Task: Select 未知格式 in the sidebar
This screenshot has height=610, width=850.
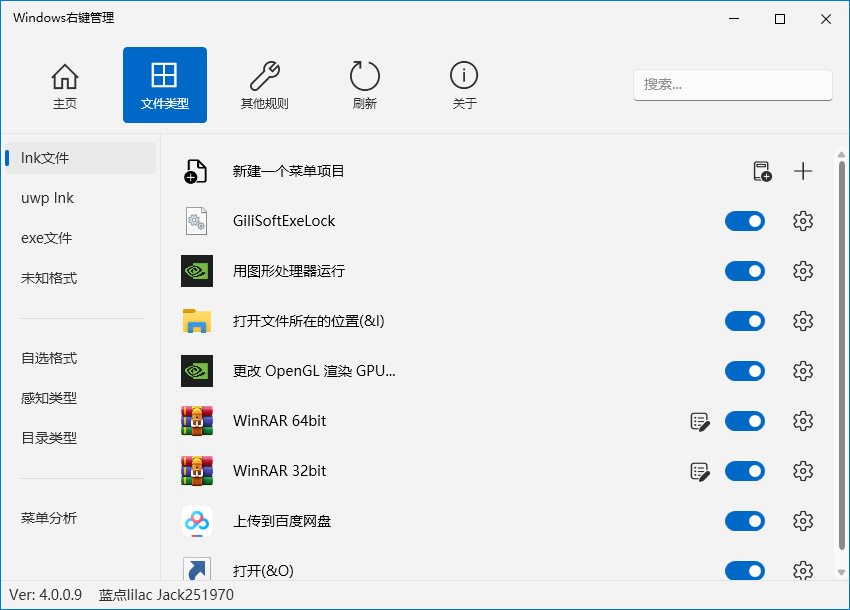Action: pyautogui.click(x=80, y=278)
